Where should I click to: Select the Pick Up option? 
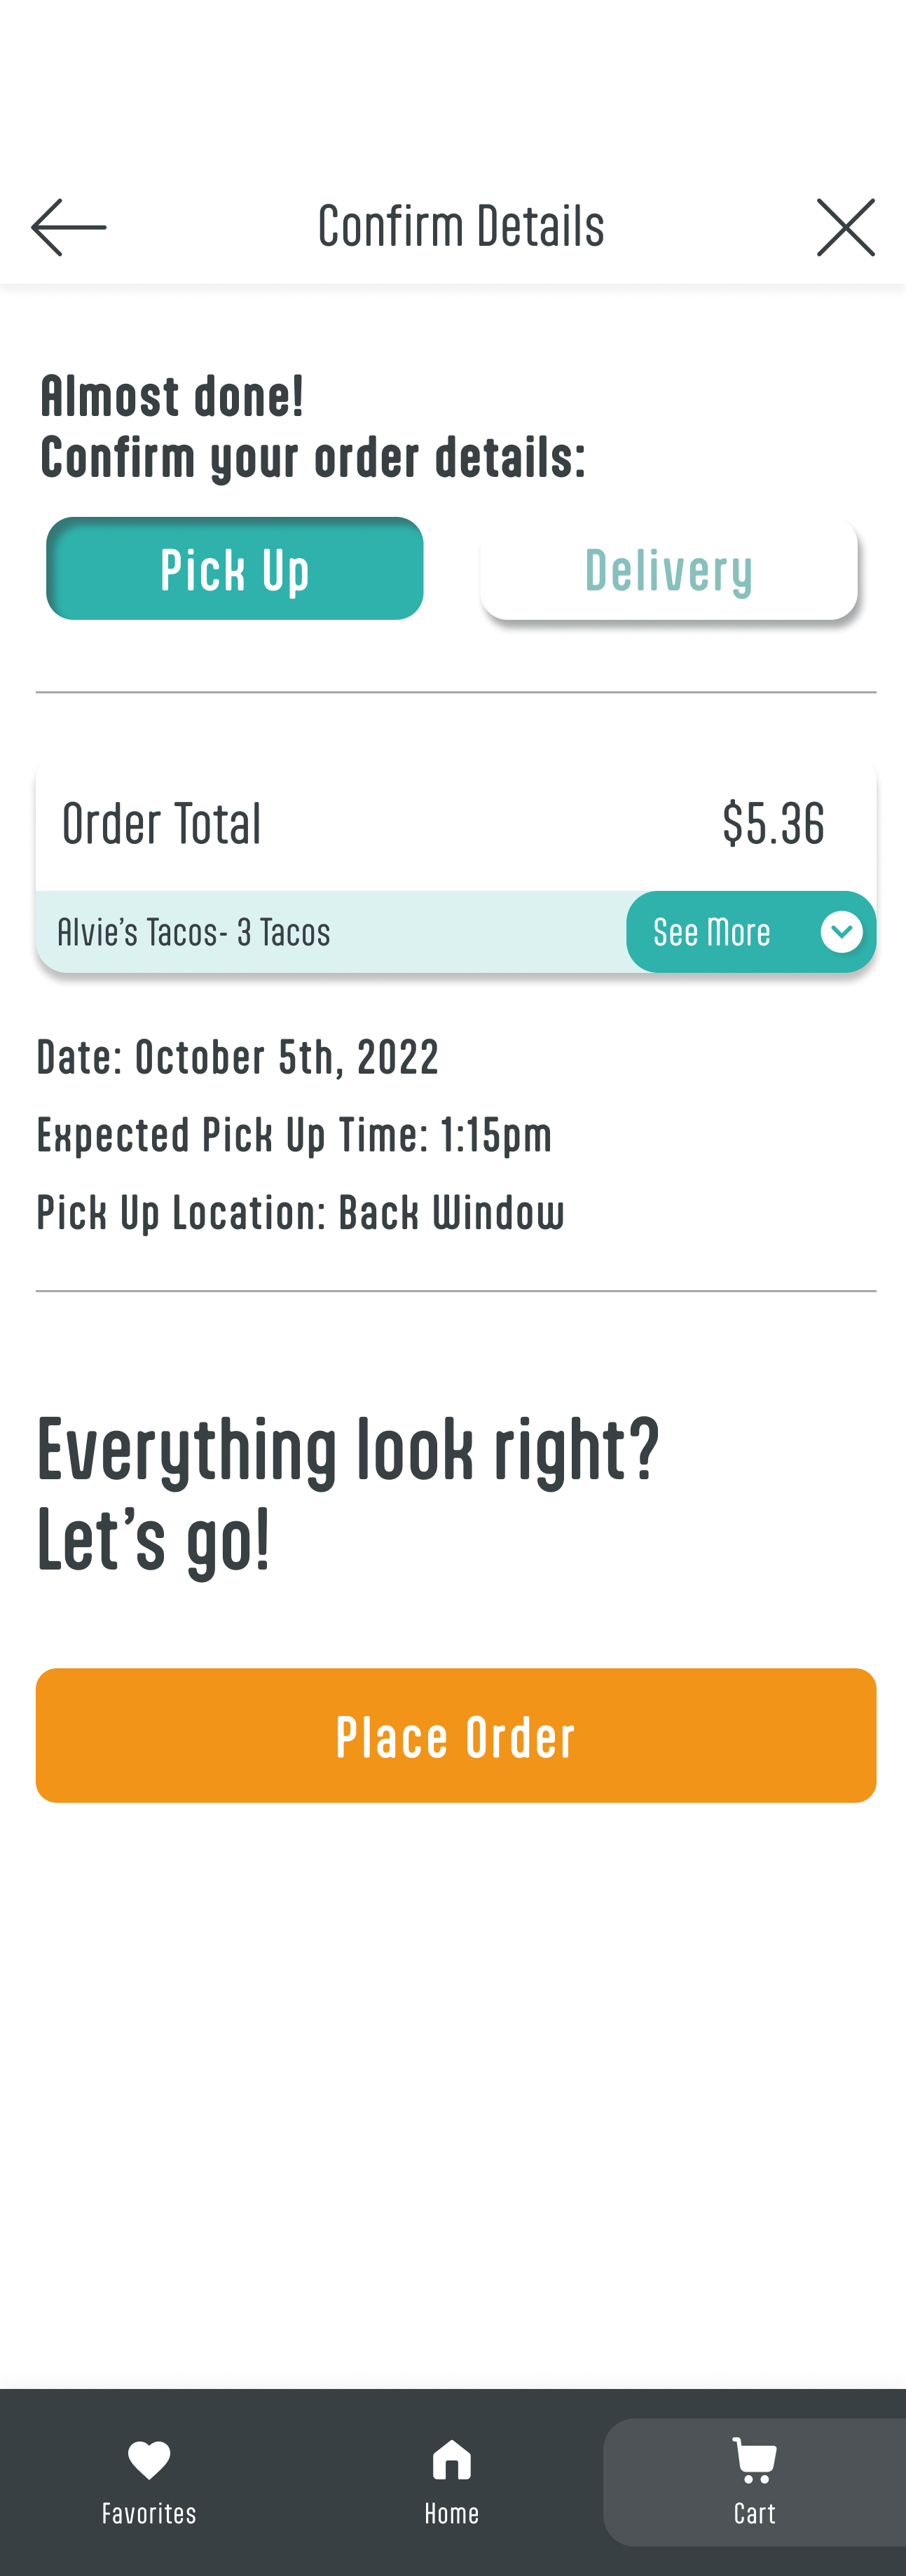tap(235, 568)
